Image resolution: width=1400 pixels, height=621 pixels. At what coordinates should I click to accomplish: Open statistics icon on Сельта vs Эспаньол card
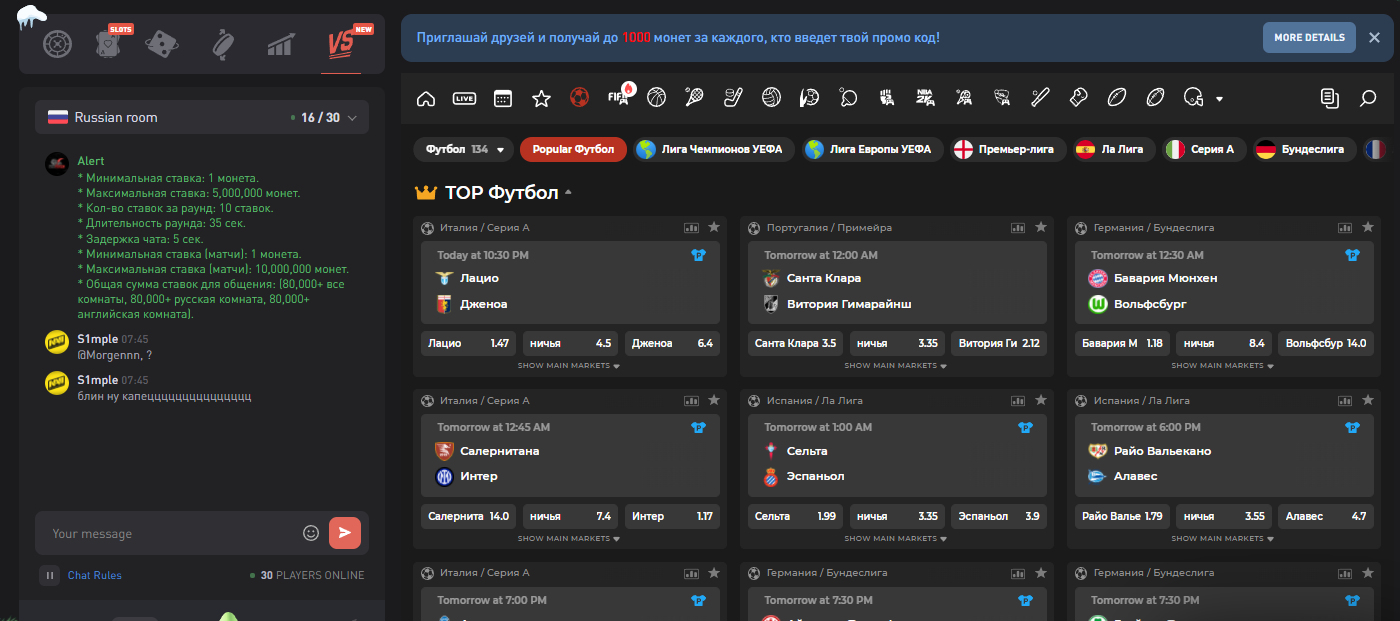(x=1018, y=400)
